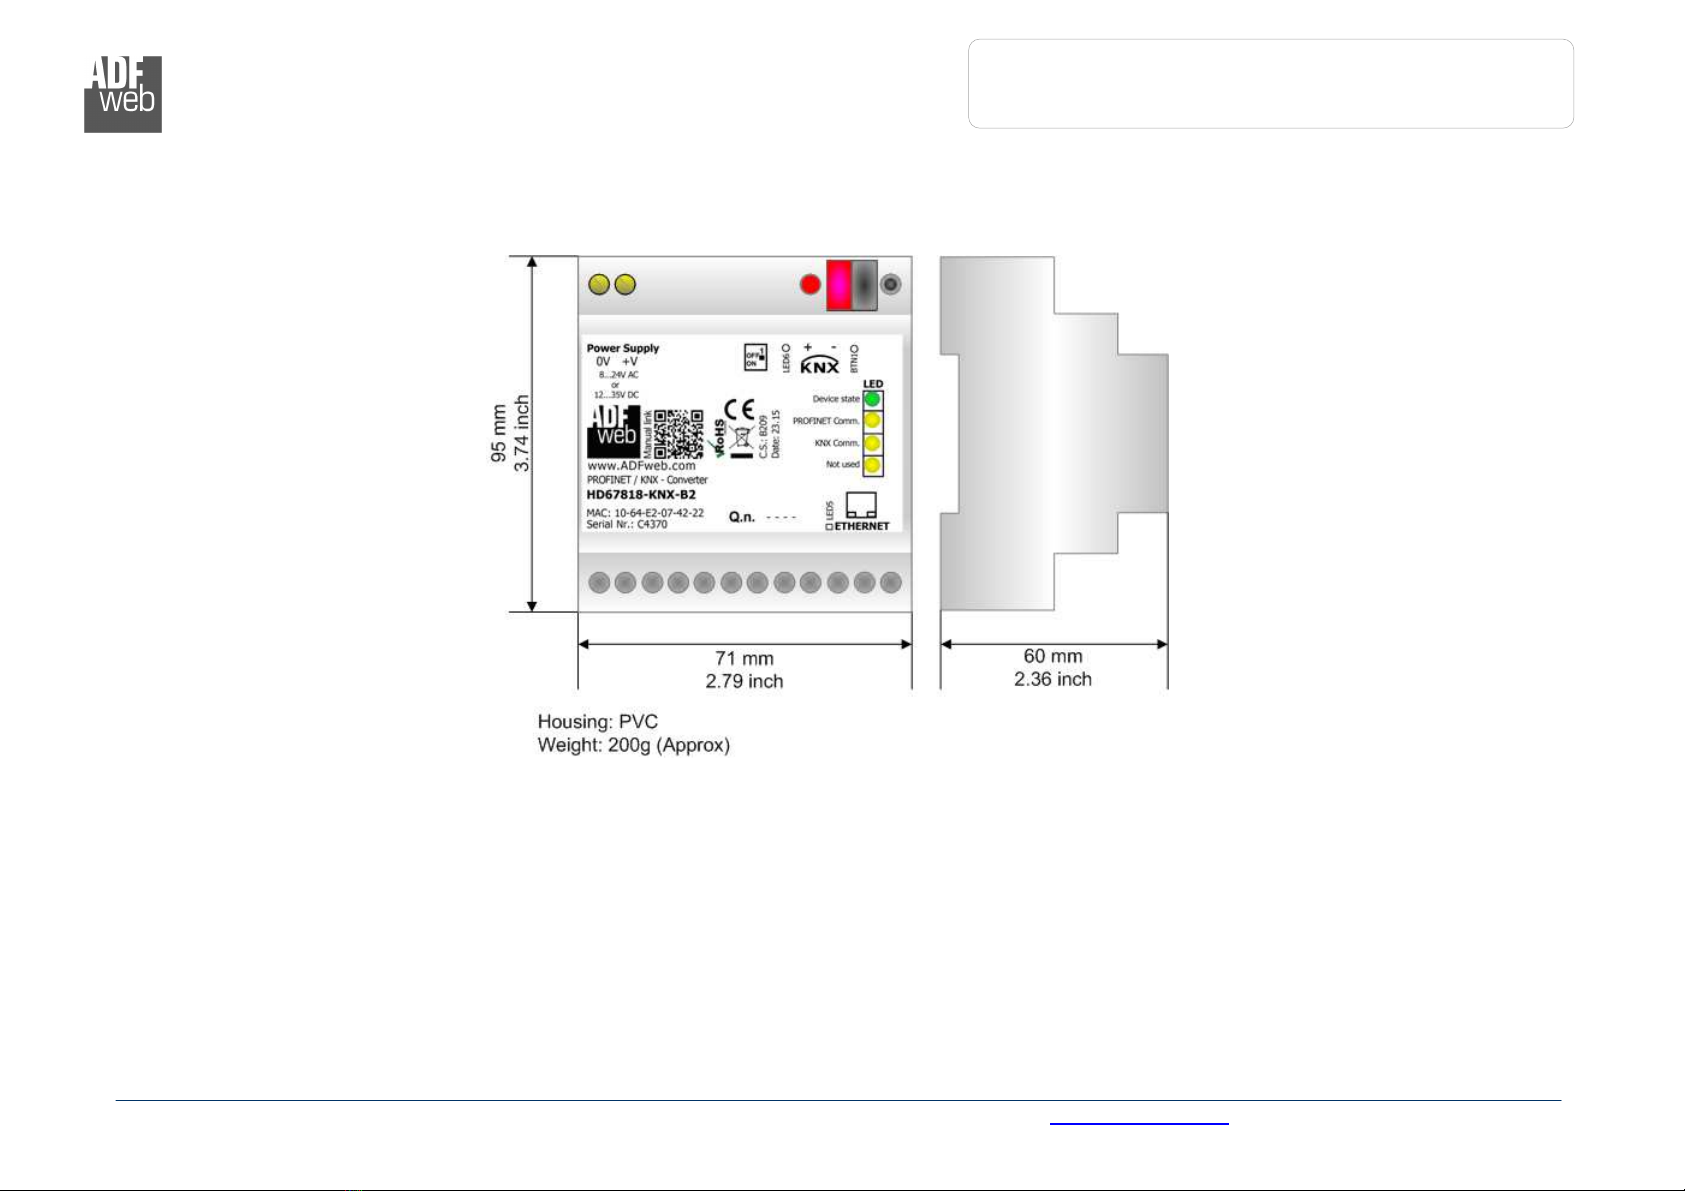Click the www.ADFweb.com text on label
Screen dimensions: 1685x1191
641,466
